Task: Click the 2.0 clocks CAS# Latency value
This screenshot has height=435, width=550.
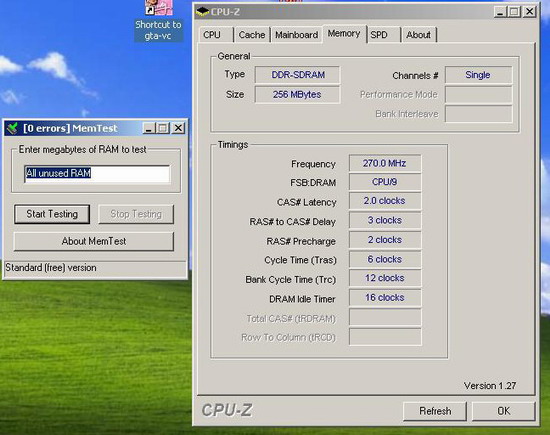Action: click(385, 201)
